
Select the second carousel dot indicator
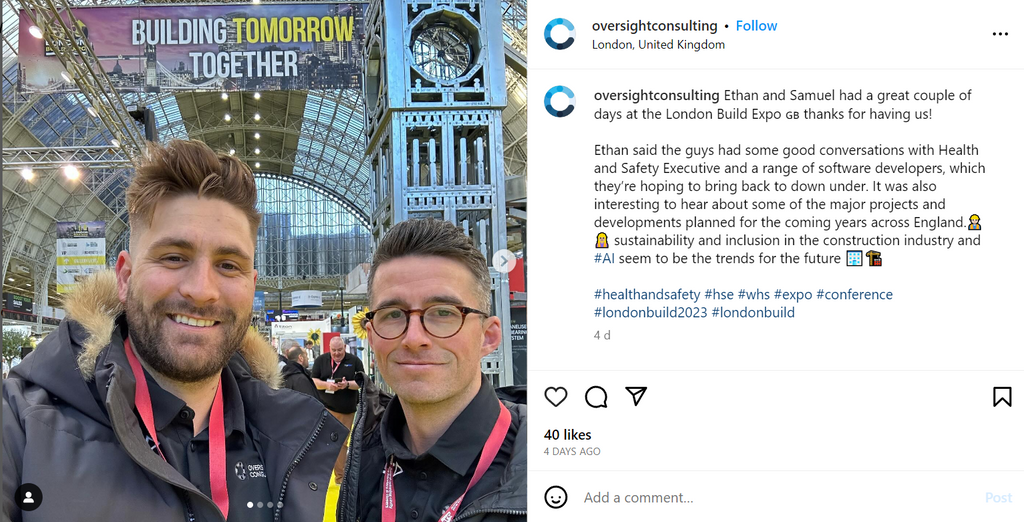point(260,504)
